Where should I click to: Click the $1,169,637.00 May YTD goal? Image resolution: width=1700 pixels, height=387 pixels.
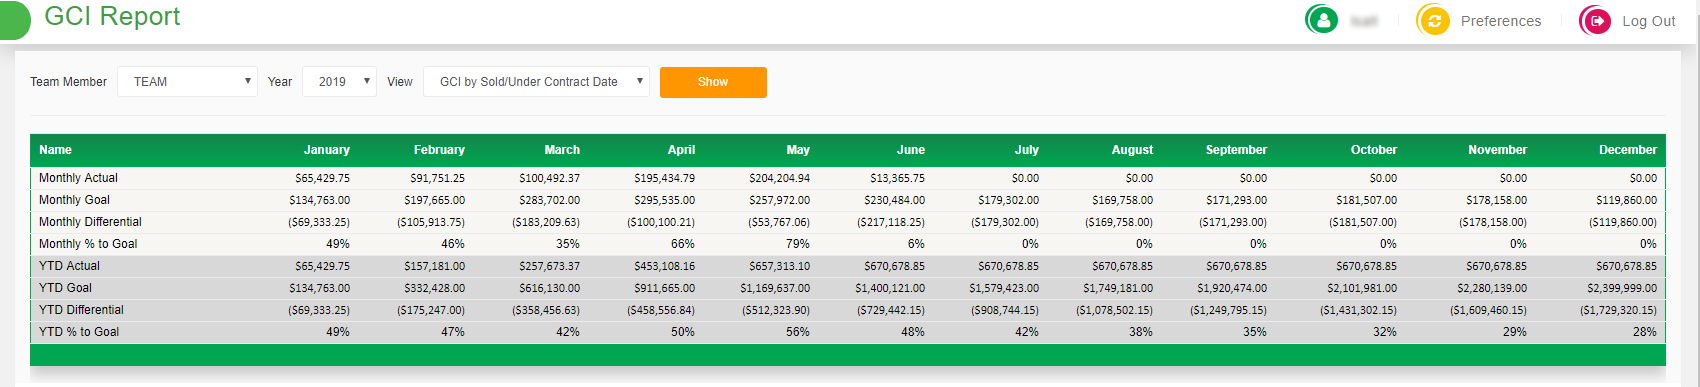775,288
